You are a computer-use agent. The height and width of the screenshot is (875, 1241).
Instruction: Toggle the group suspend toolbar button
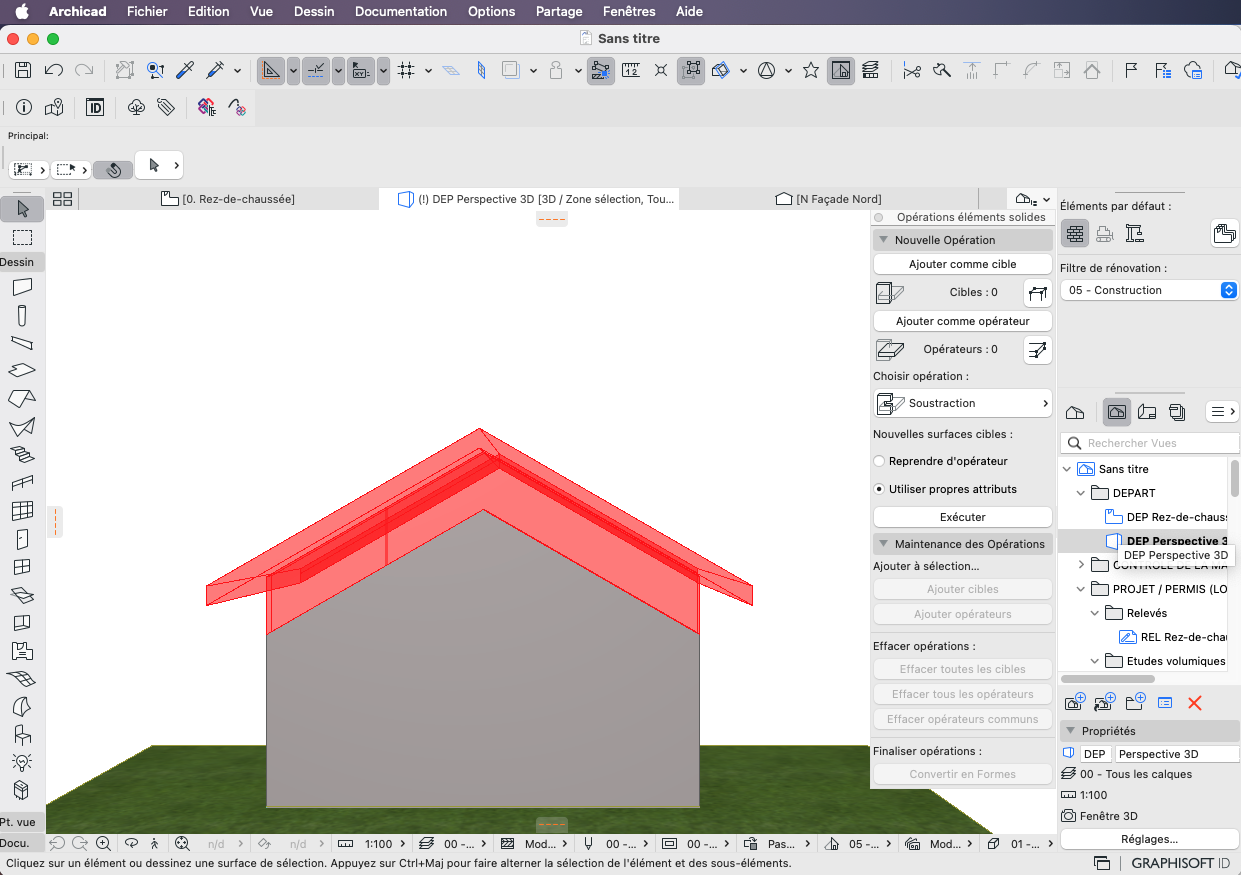coord(691,70)
